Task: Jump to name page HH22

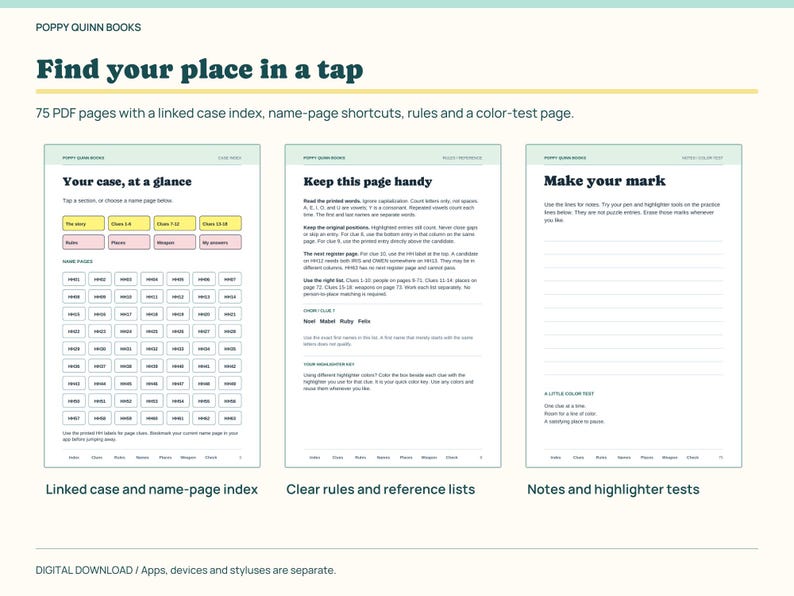Action: tap(74, 331)
